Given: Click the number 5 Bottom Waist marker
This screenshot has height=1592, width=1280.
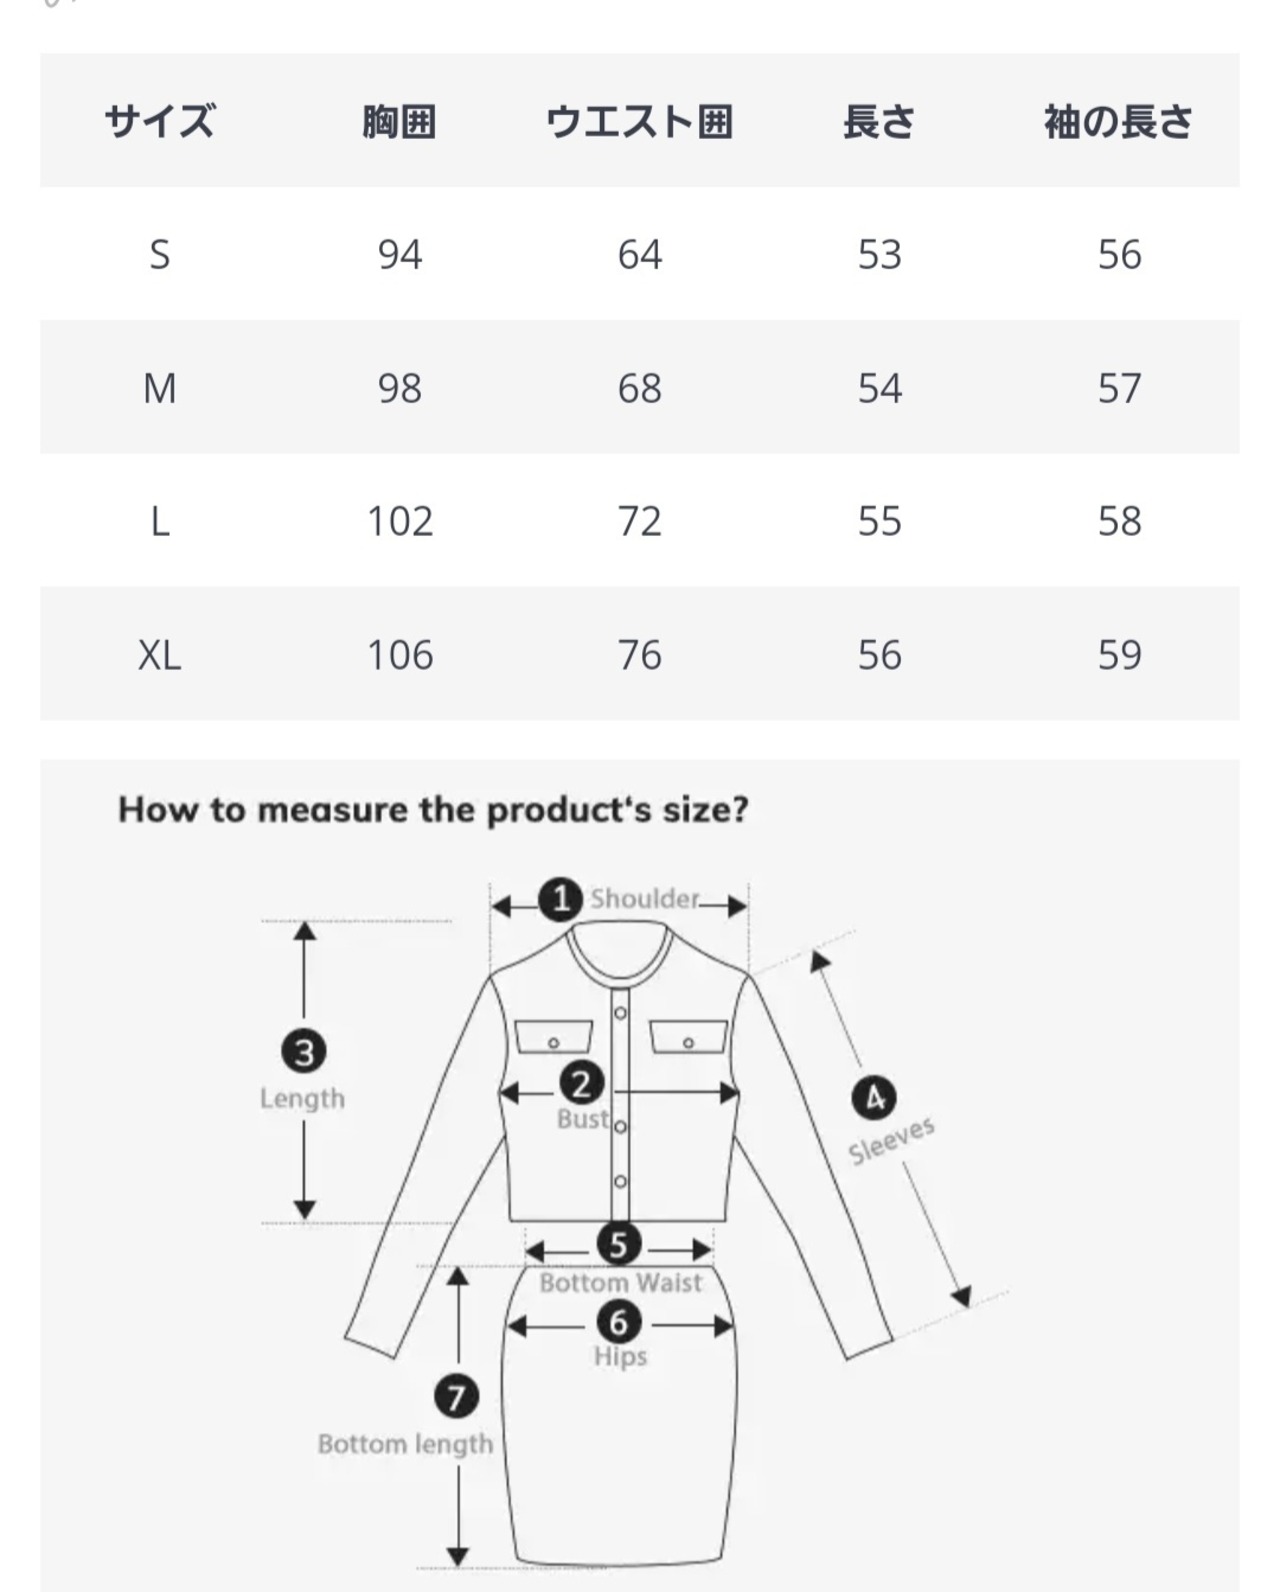Looking at the screenshot, I should pos(618,1244).
